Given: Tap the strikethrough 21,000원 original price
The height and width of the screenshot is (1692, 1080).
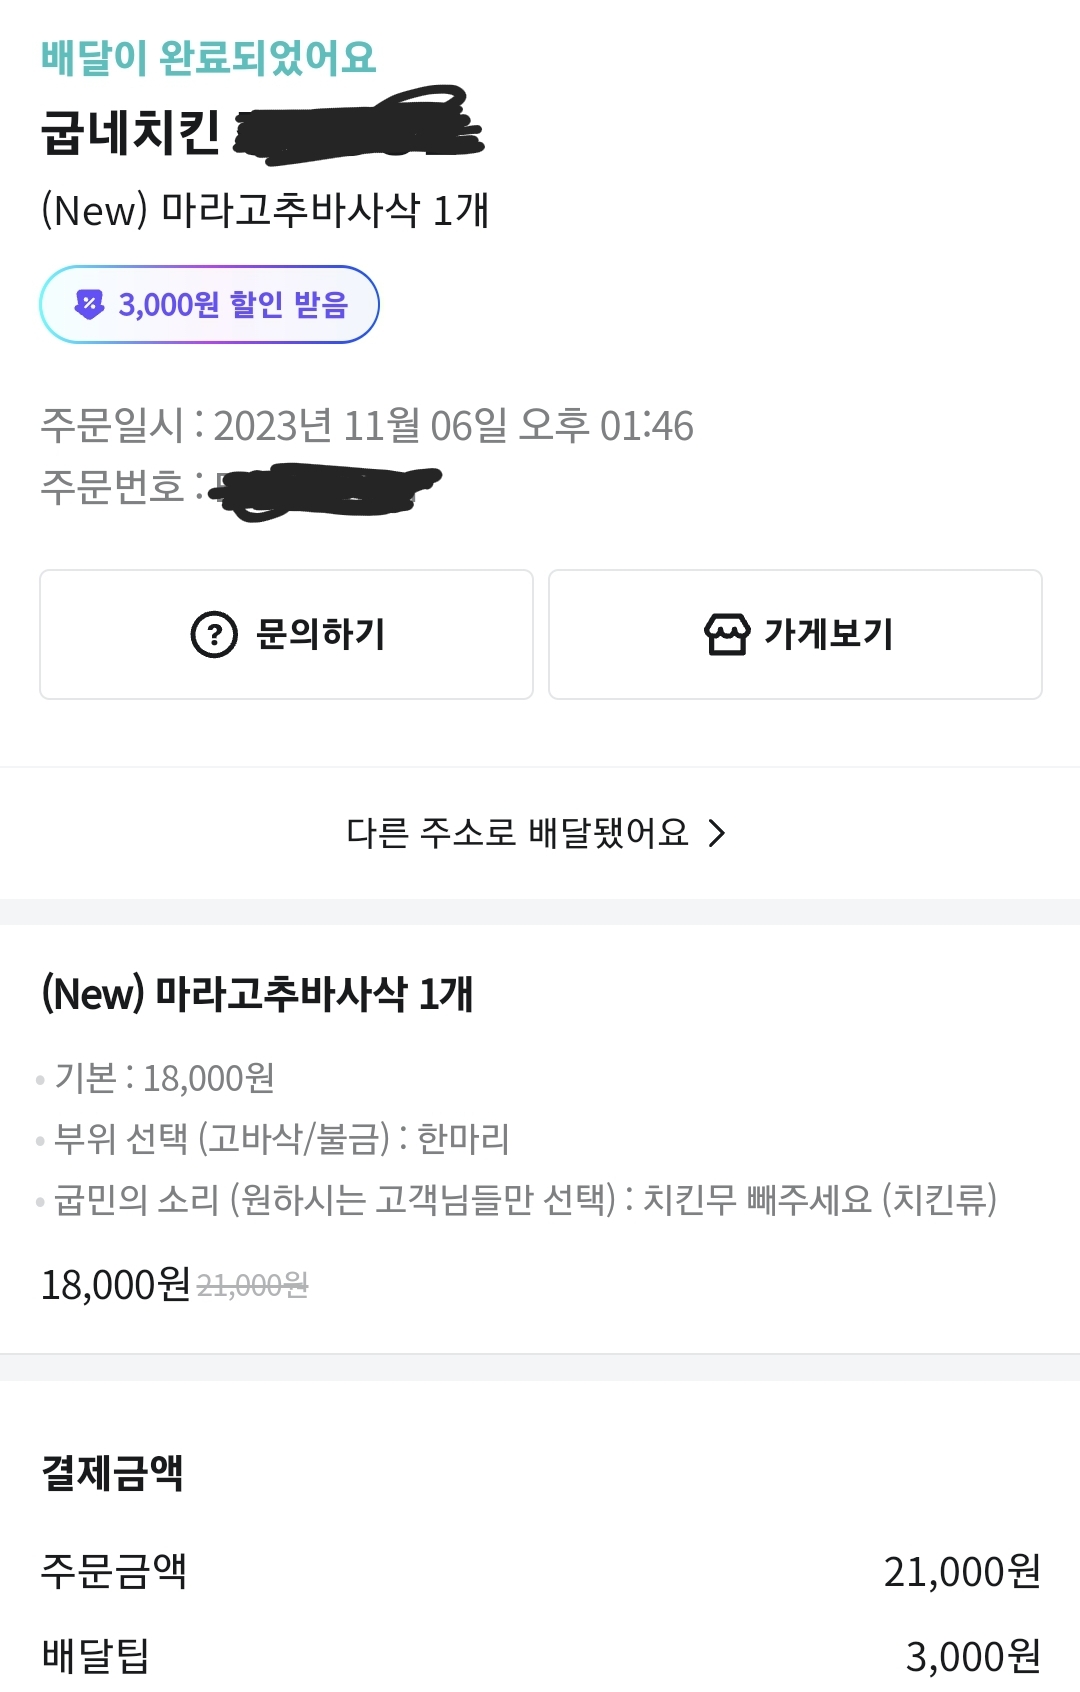Looking at the screenshot, I should pos(252,1285).
